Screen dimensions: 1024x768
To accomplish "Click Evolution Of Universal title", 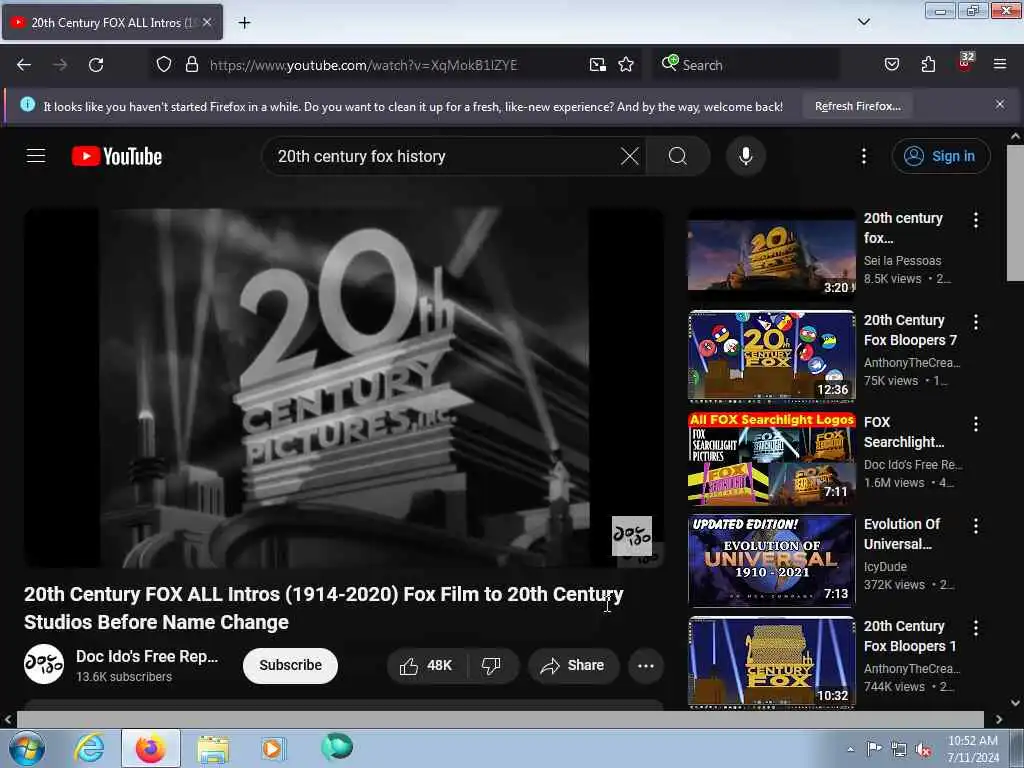I will coord(902,534).
